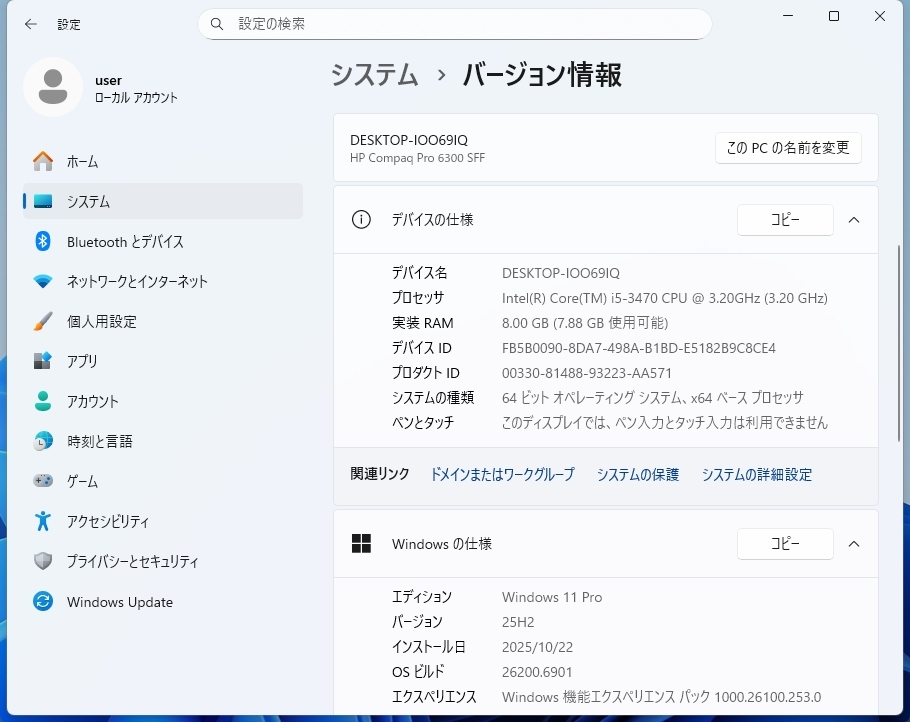Viewport: 910px width, 722px height.
Task: Copy device specs with コピー button
Action: (785, 220)
